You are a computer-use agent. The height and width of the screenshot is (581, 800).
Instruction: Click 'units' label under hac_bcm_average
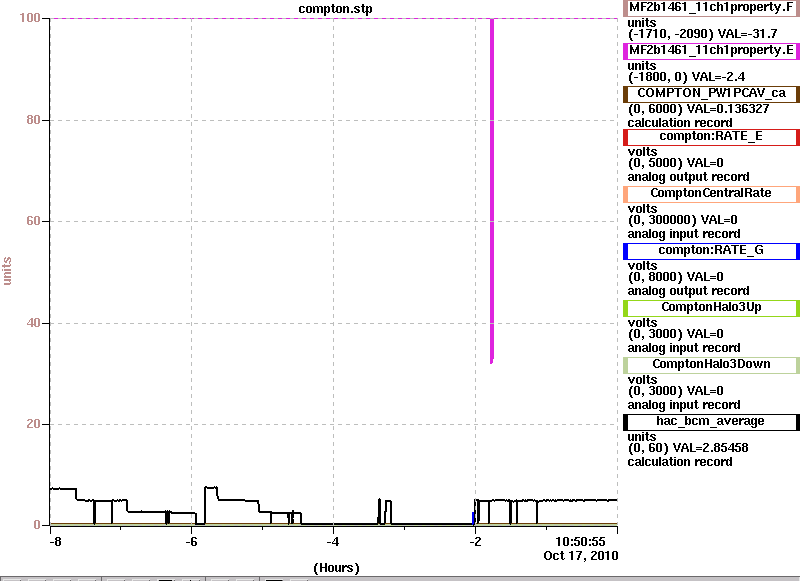click(x=642, y=437)
